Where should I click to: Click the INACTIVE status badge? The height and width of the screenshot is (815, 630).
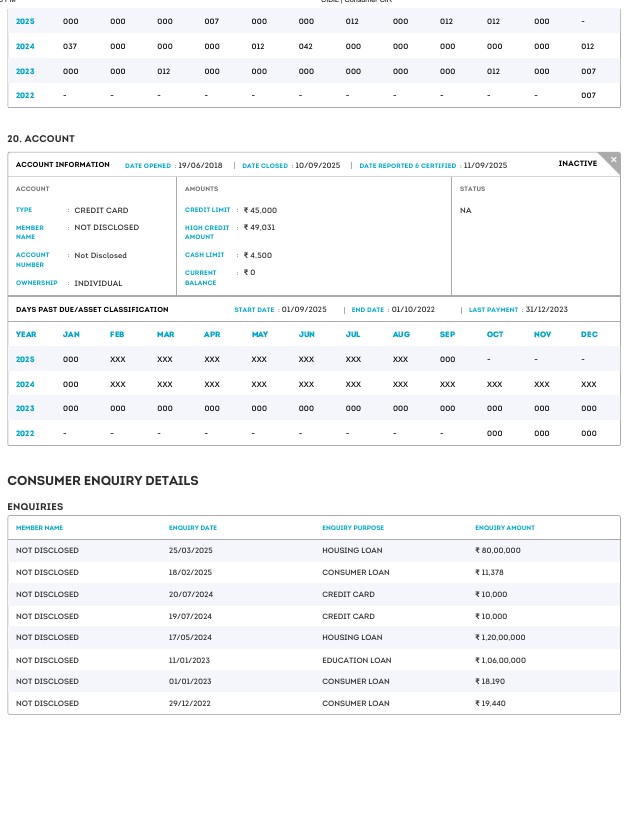(x=577, y=164)
